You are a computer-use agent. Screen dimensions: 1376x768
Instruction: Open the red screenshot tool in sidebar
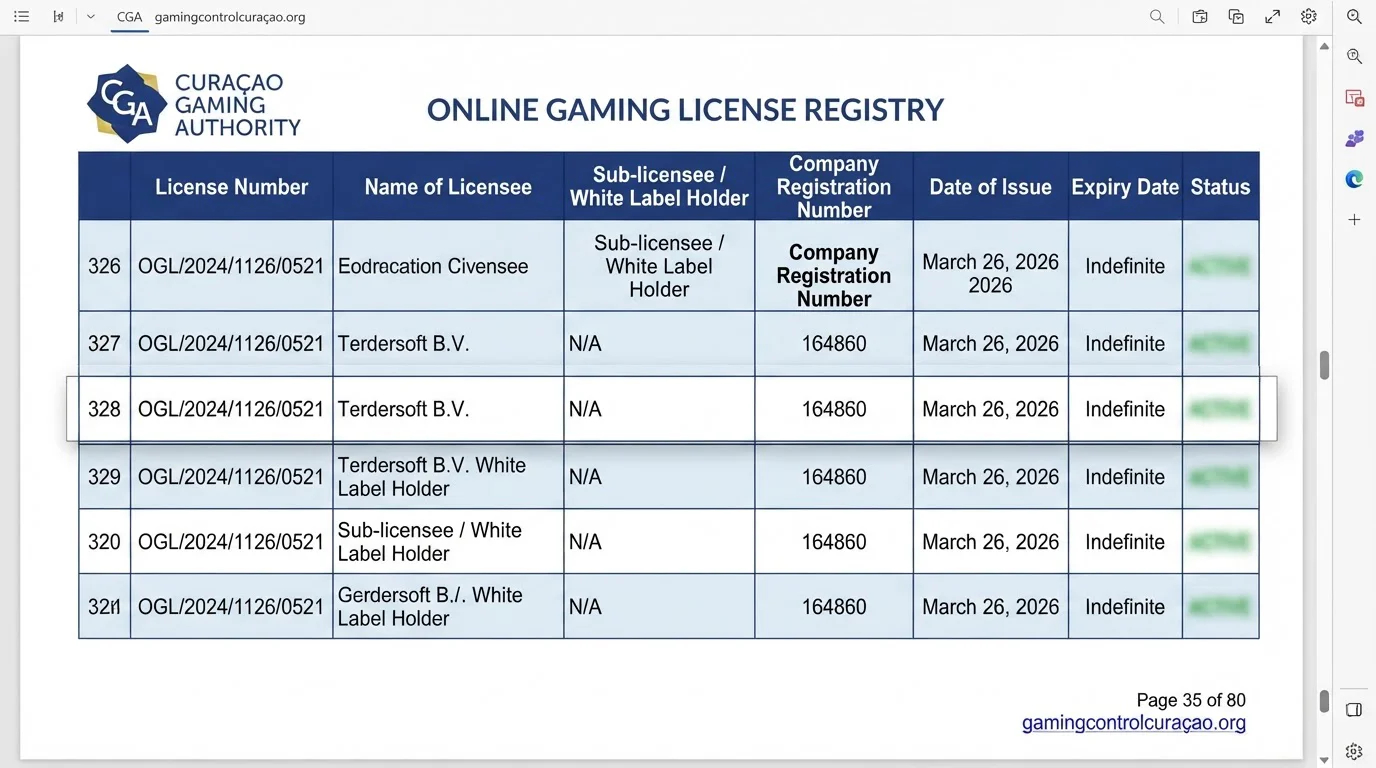tap(1354, 98)
